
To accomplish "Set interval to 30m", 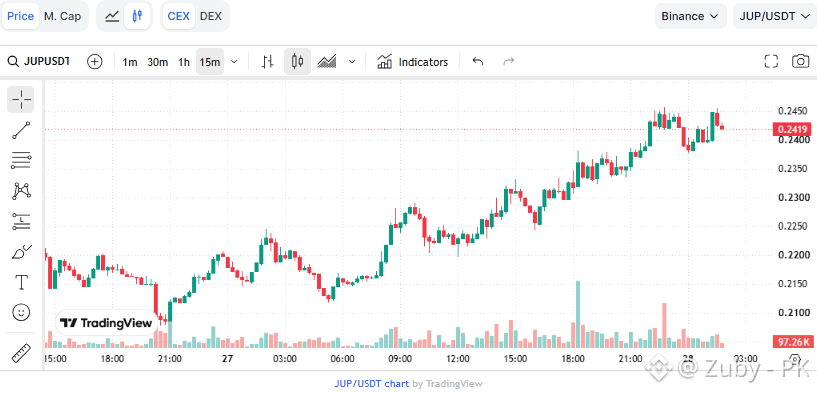I will click(x=157, y=62).
